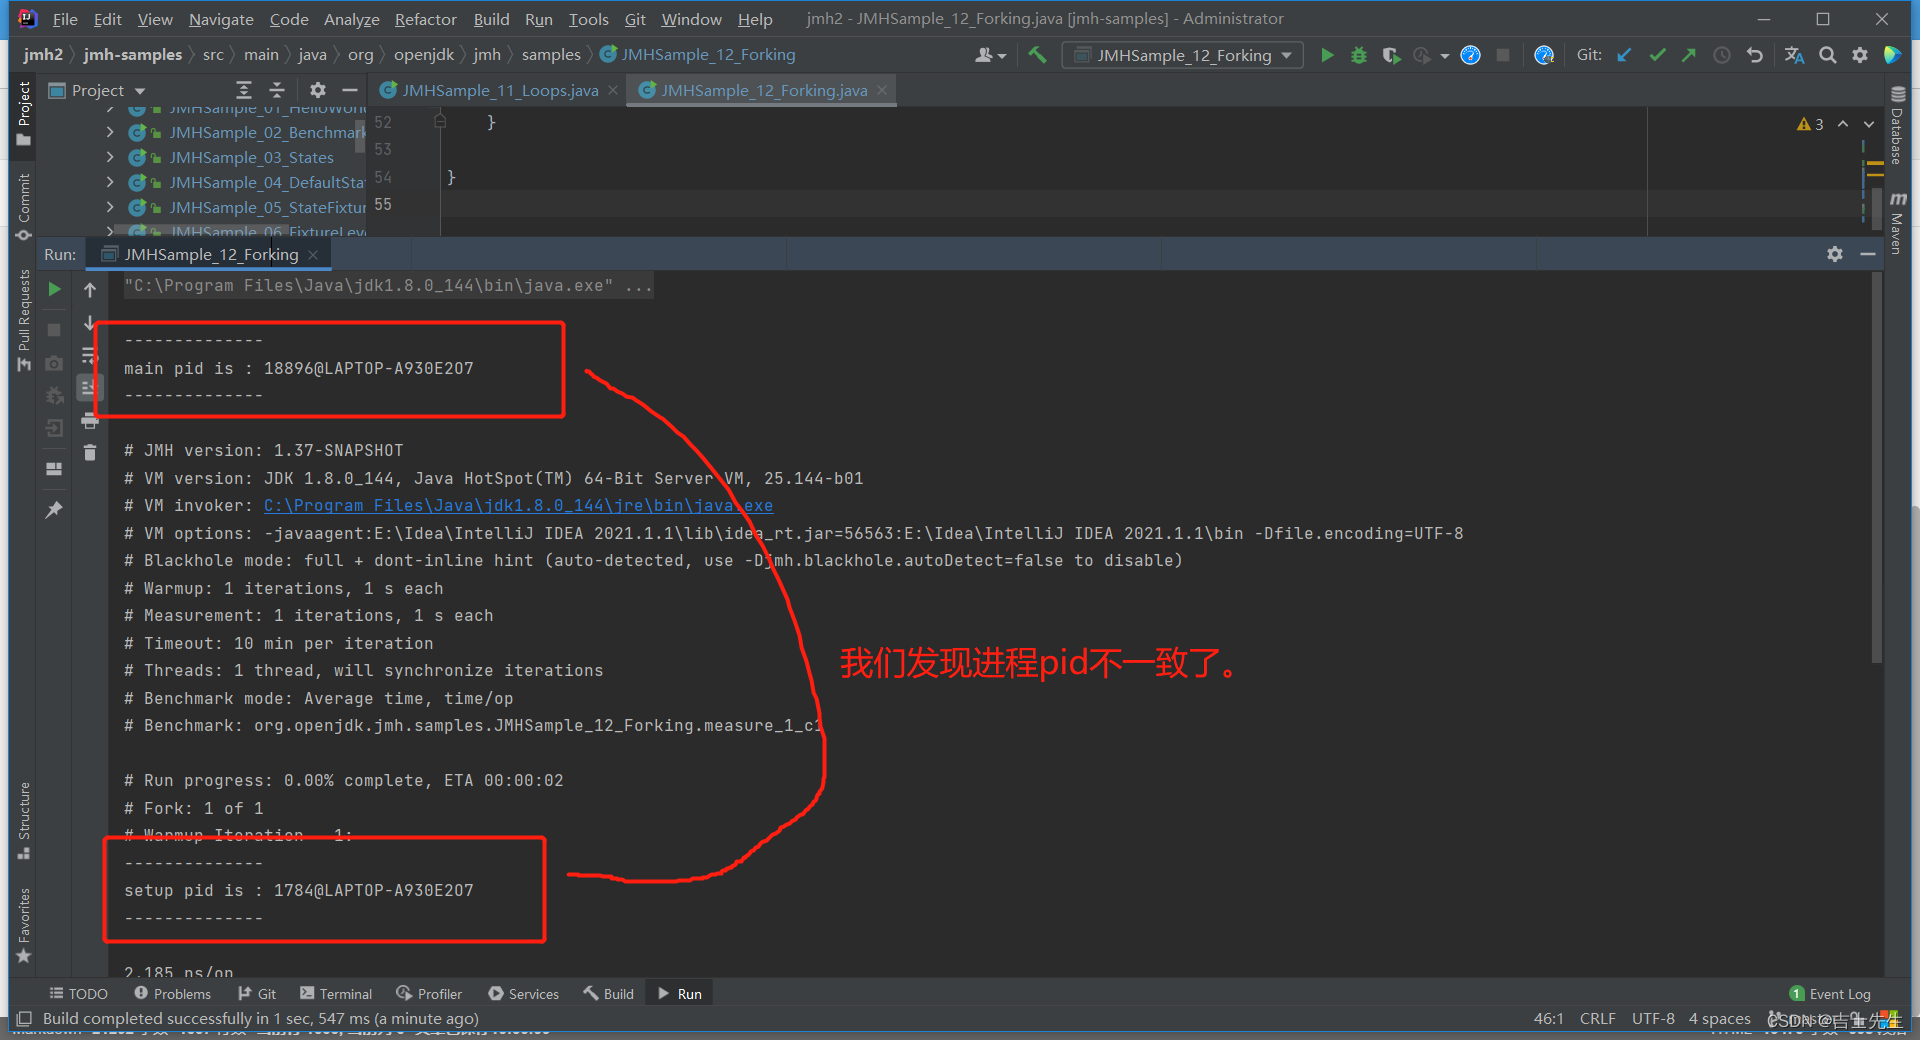Expand the JMHSample_03_States tree node
Image resolution: width=1920 pixels, height=1040 pixels.
[x=110, y=157]
